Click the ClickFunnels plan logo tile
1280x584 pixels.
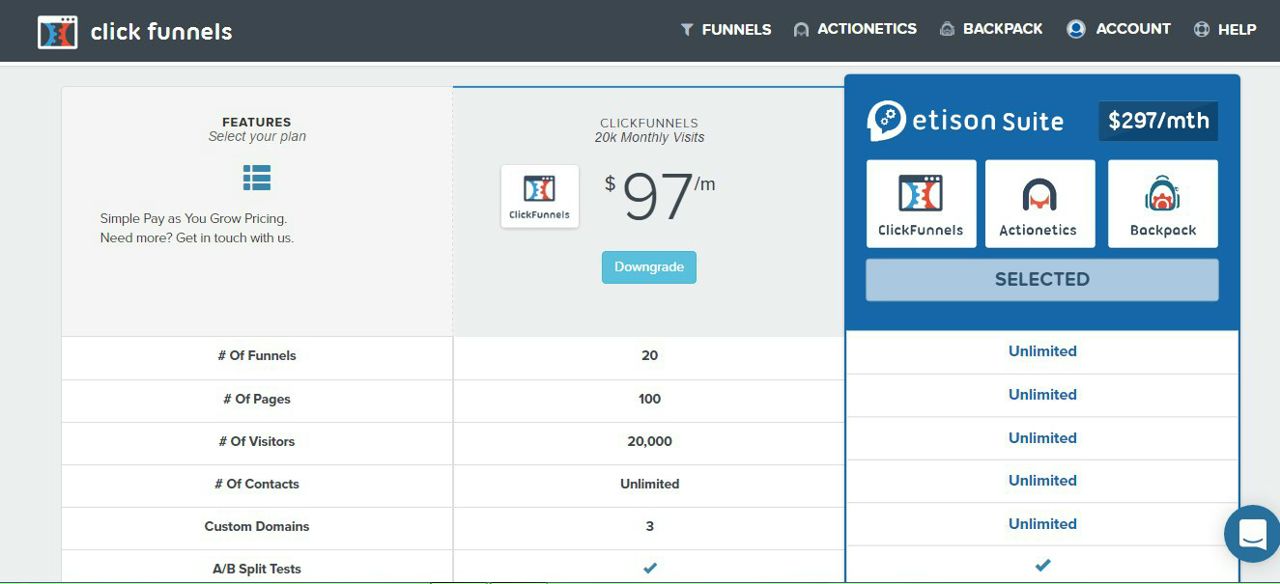coord(540,196)
